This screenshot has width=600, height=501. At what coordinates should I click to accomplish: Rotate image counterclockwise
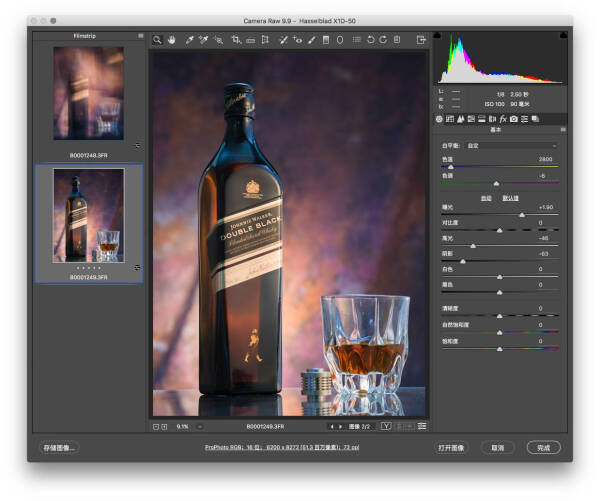[370, 39]
